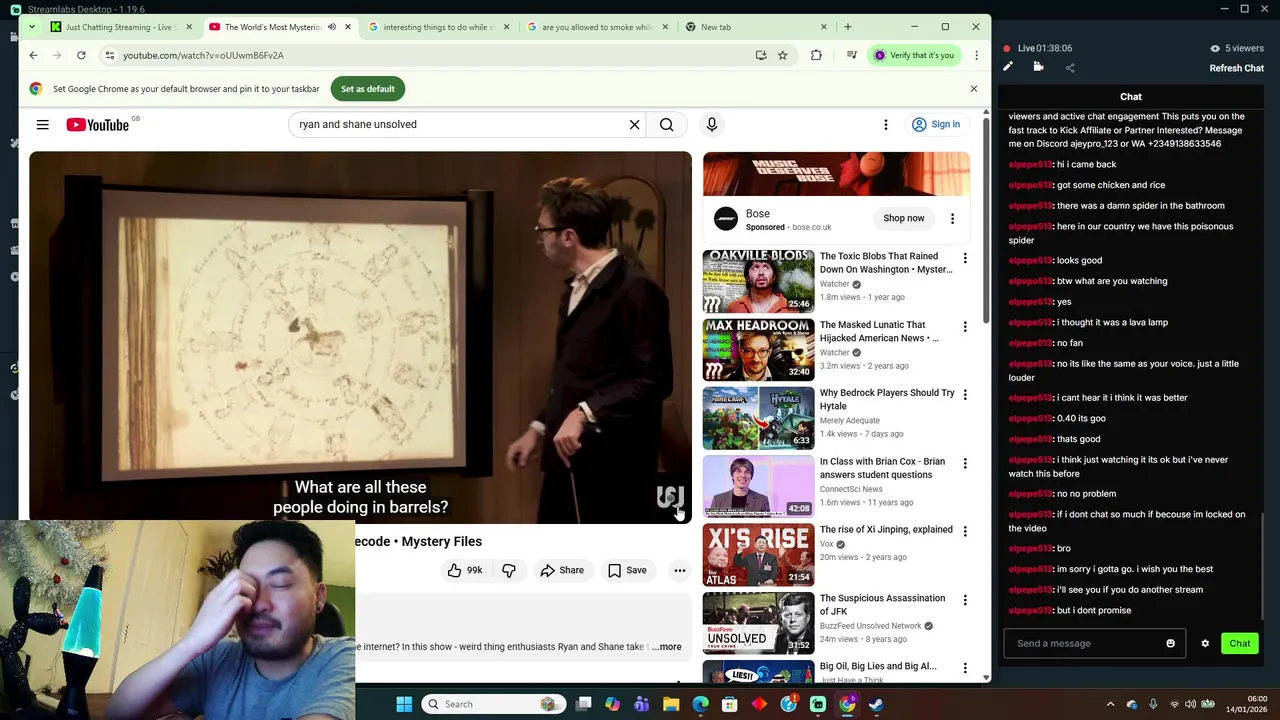This screenshot has width=1280, height=720.
Task: Sign in to YouTube
Action: 936,124
